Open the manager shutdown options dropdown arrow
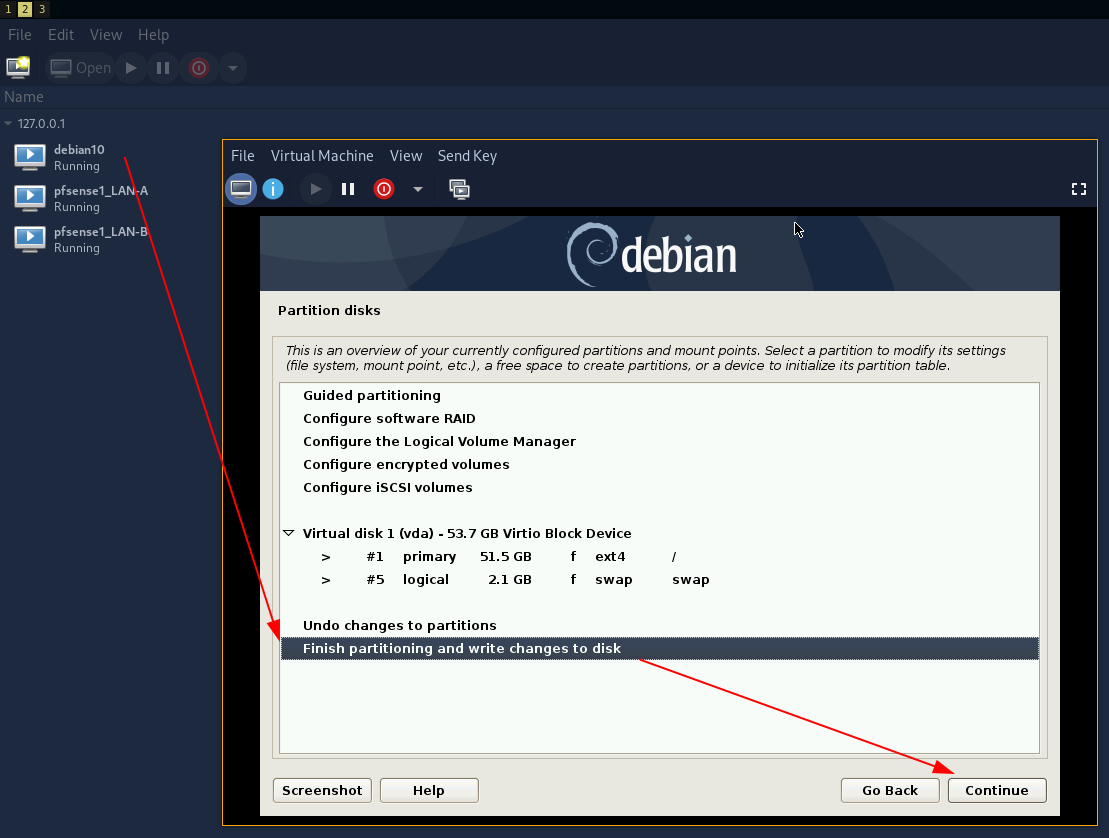Viewport: 1109px width, 838px height. pyautogui.click(x=233, y=69)
